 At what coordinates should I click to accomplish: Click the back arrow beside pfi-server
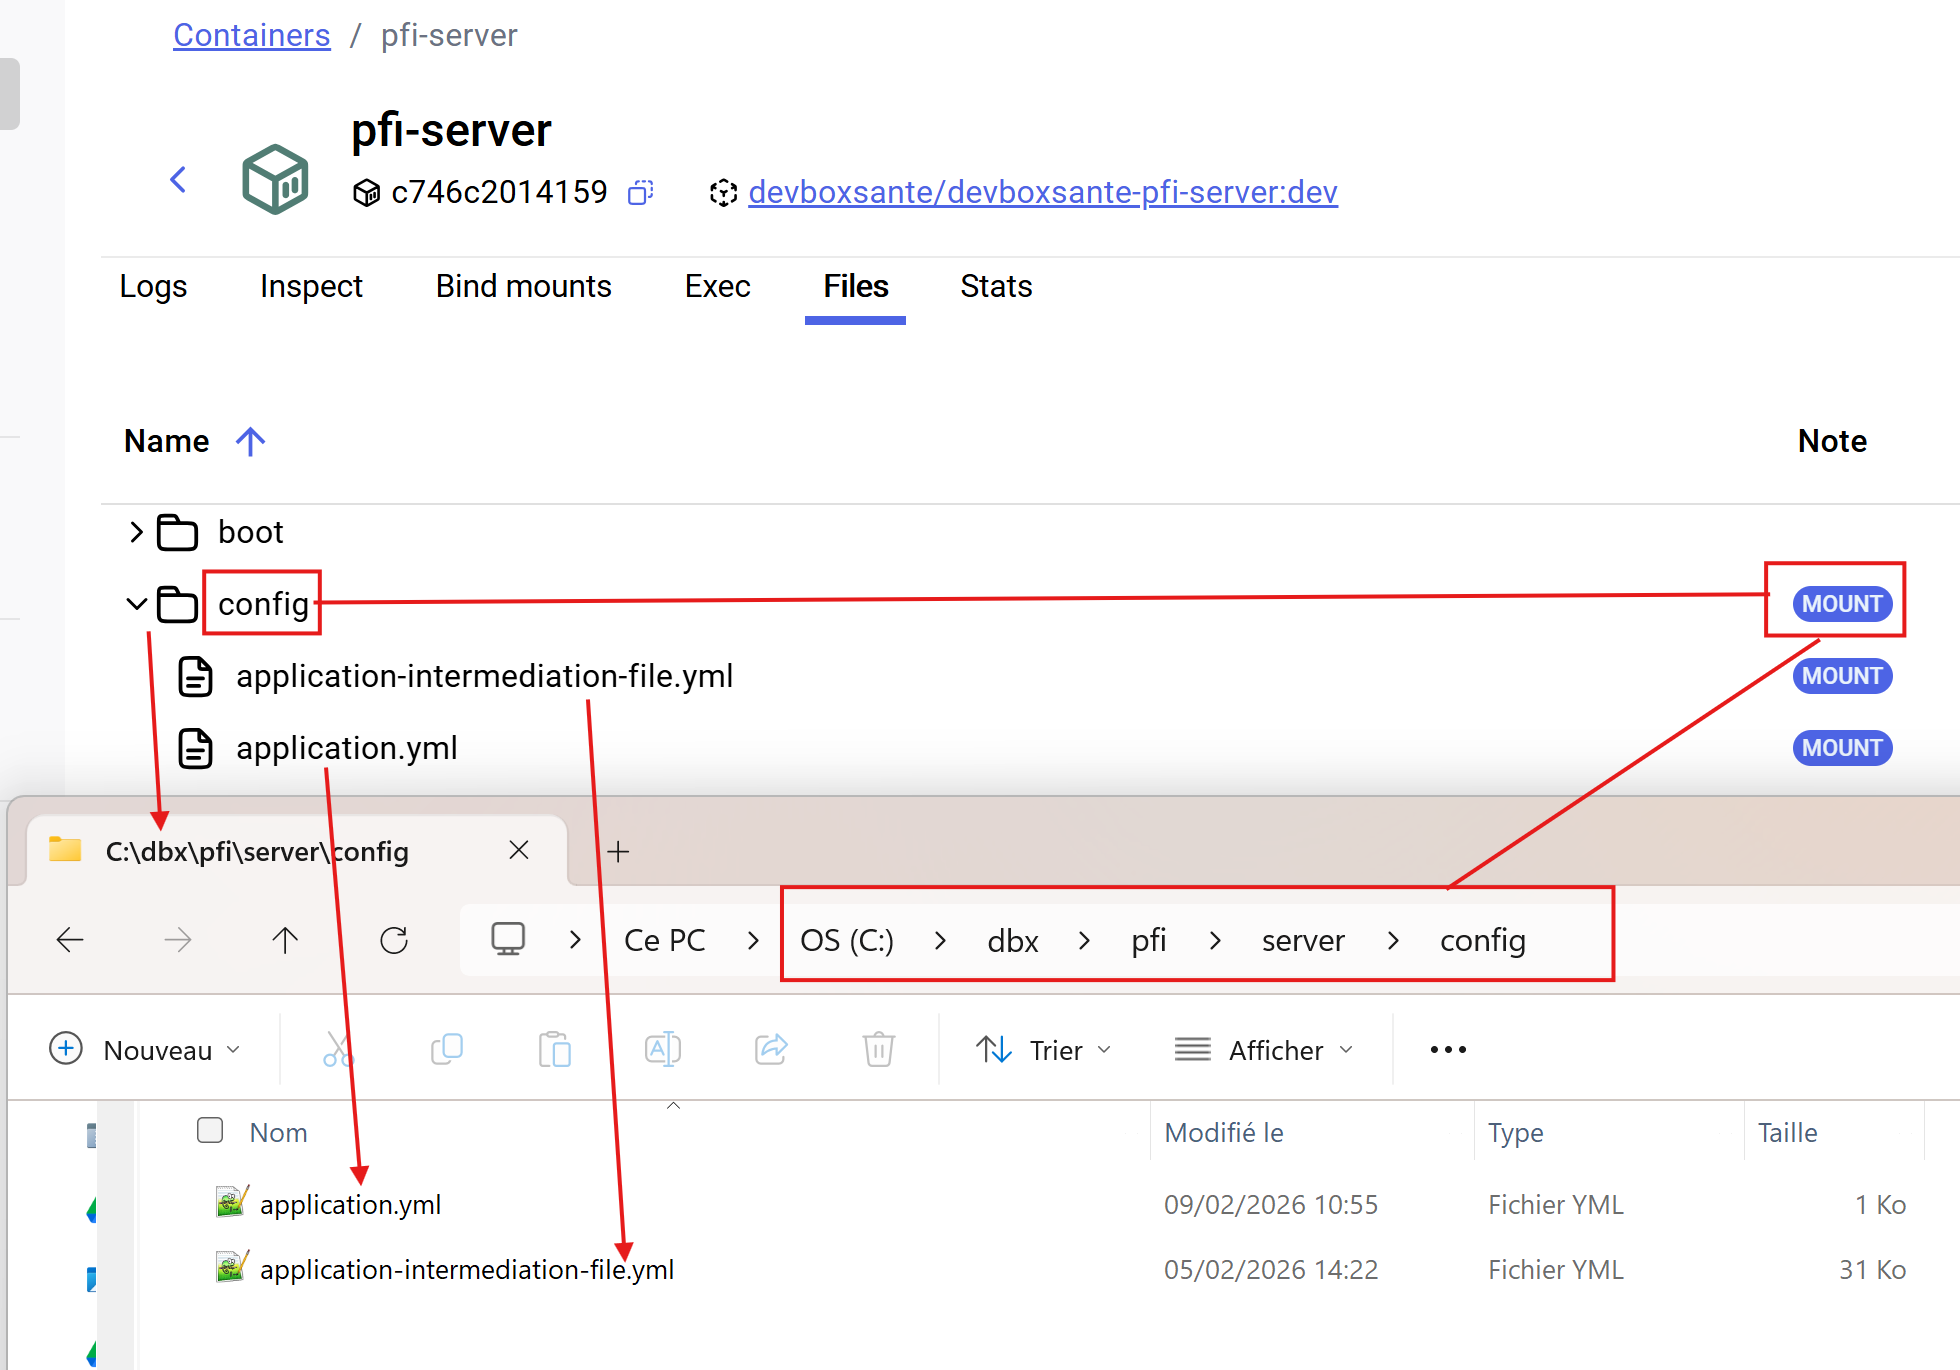click(179, 180)
